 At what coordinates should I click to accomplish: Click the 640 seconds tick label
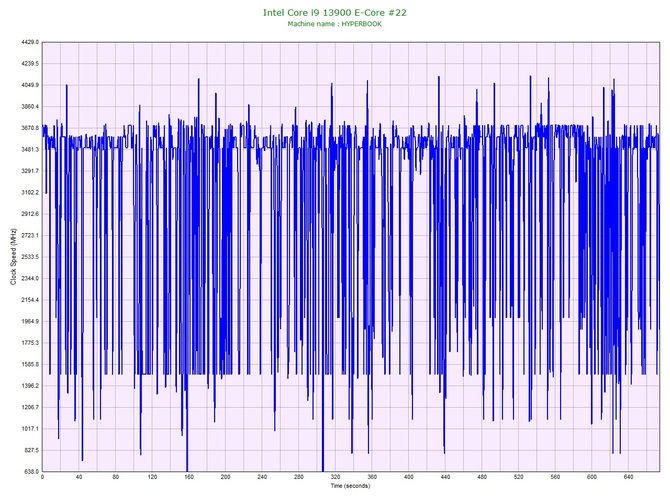[629, 477]
